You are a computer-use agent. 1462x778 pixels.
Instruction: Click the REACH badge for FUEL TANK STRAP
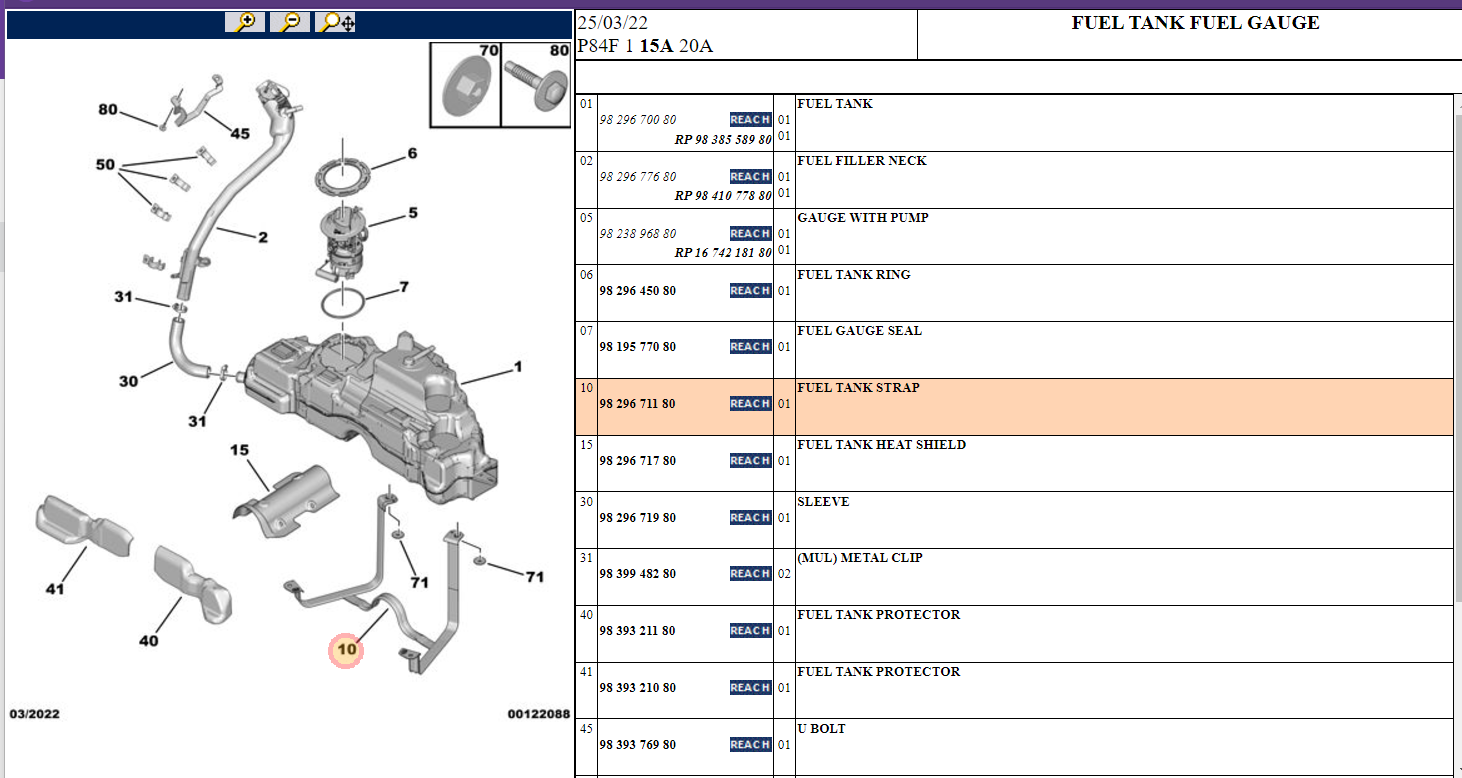[750, 404]
